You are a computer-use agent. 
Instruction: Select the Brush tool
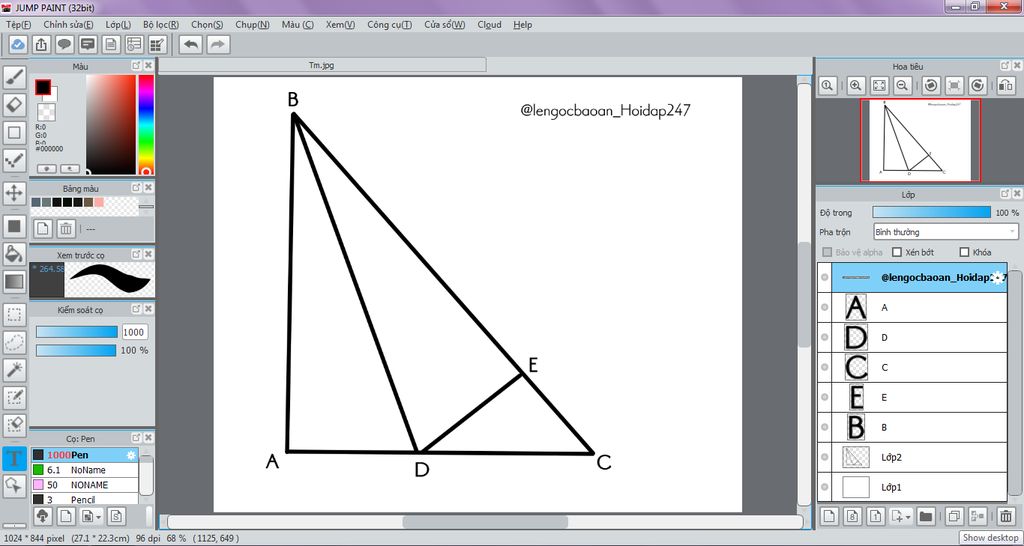coord(14,77)
